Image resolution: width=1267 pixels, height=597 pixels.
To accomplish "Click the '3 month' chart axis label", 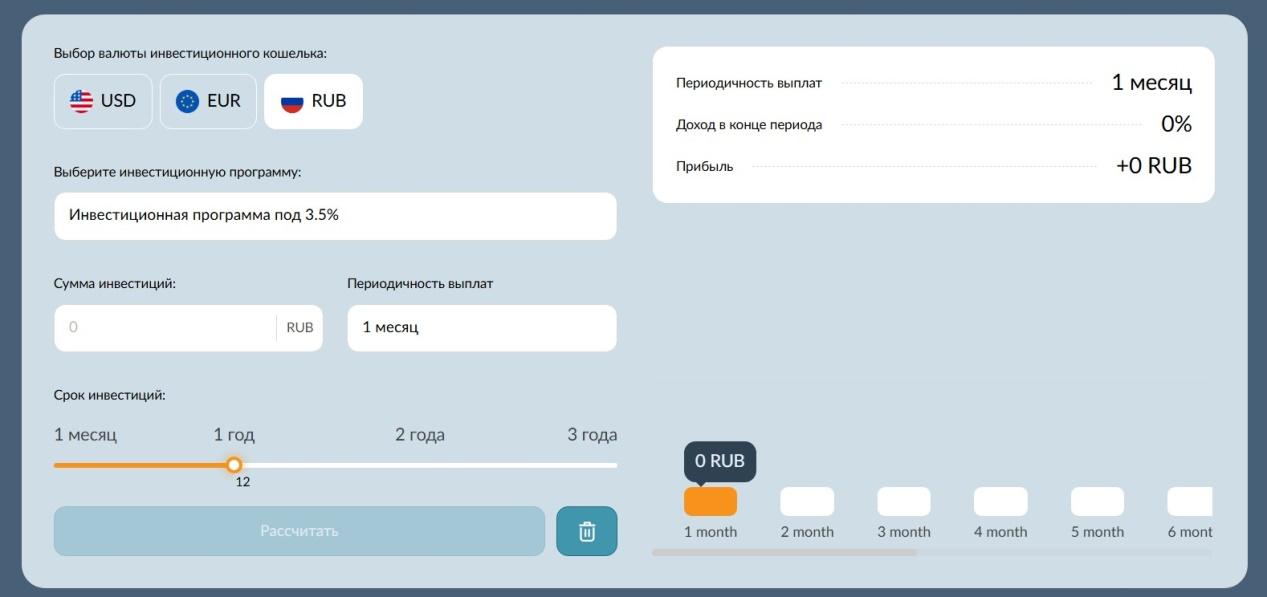I will (x=904, y=532).
